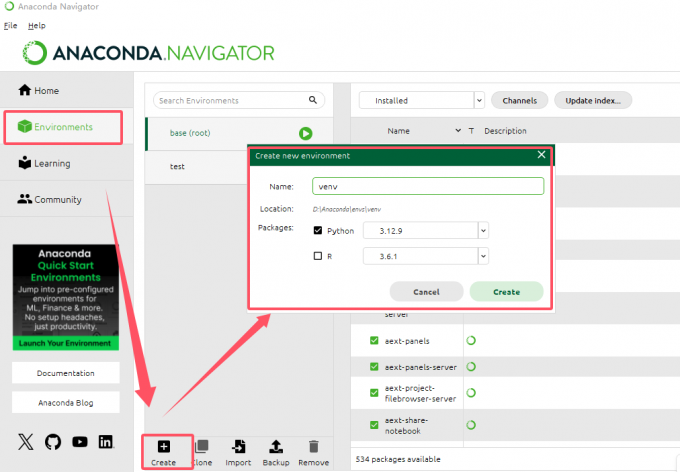This screenshot has width=680, height=472.
Task: Click the Import environment icon
Action: 239,446
